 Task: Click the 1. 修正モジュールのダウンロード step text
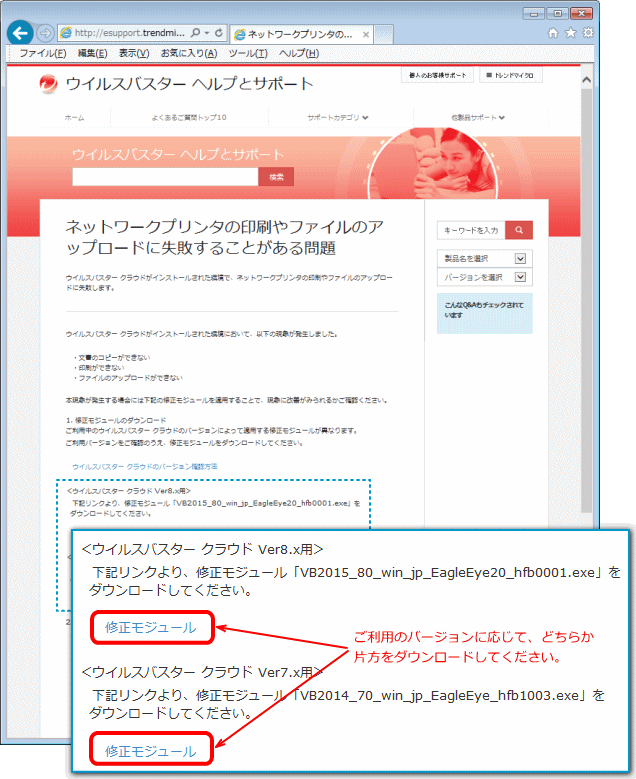click(116, 420)
